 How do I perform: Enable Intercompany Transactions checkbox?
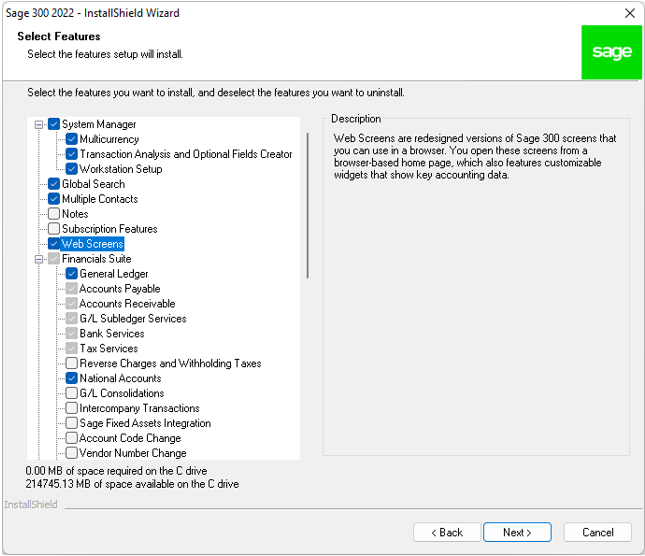(x=72, y=409)
